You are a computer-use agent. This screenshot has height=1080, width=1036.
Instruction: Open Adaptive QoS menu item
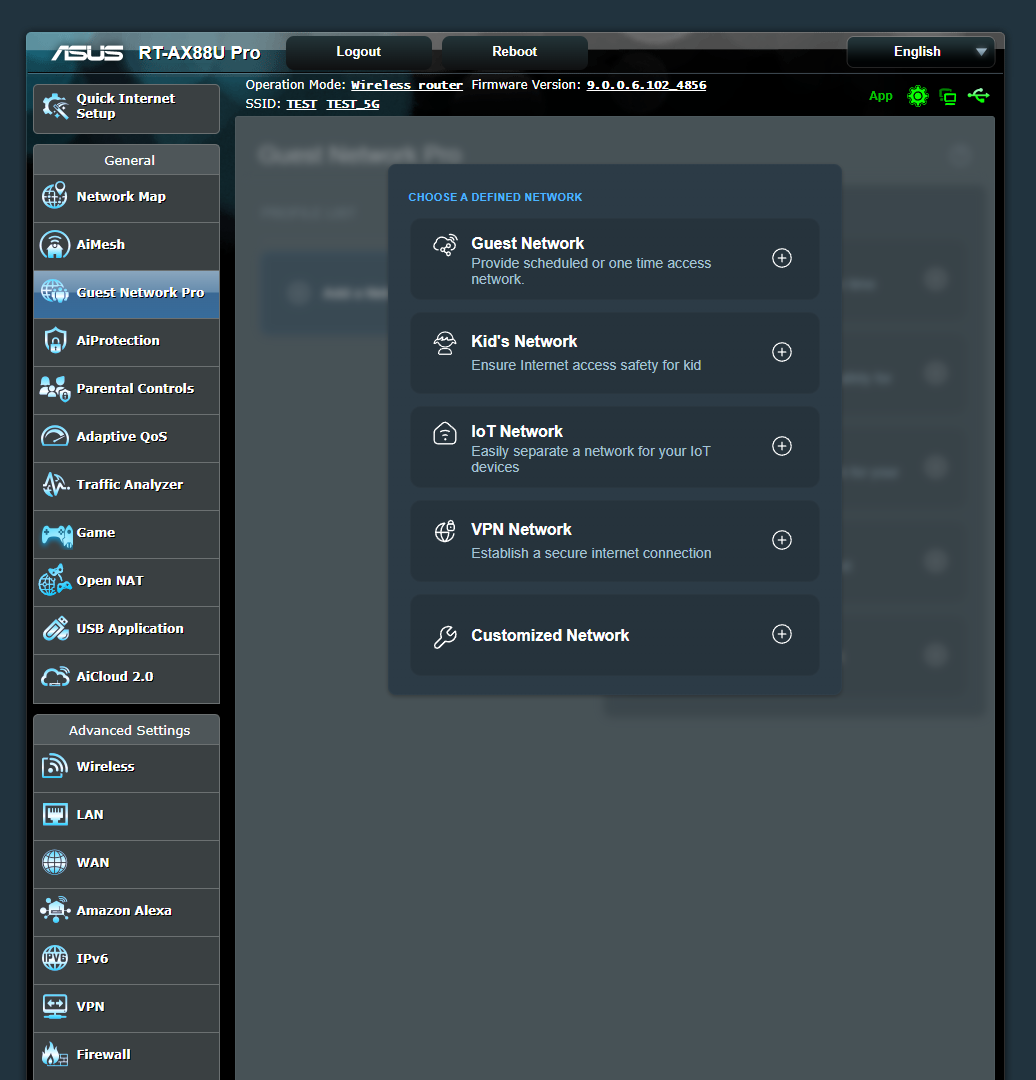click(127, 438)
